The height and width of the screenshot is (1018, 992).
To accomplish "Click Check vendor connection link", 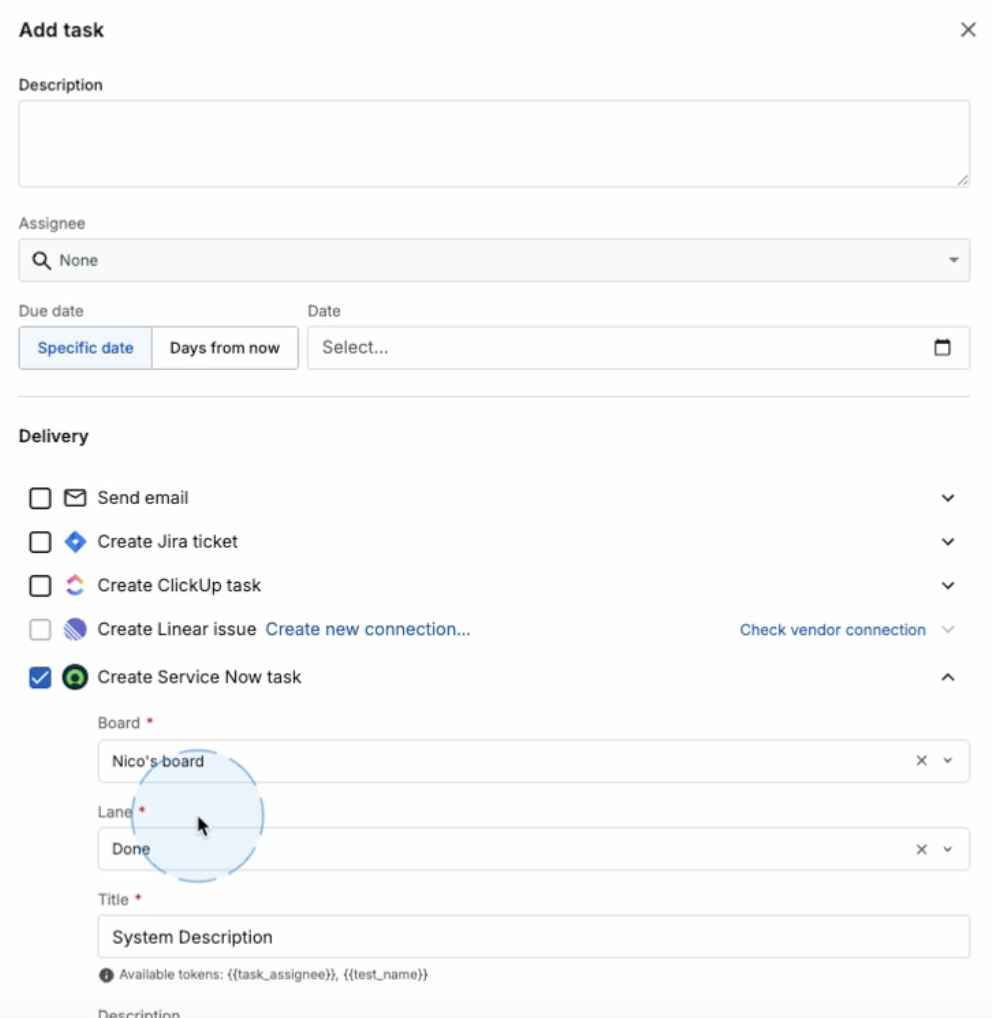I will pos(832,630).
